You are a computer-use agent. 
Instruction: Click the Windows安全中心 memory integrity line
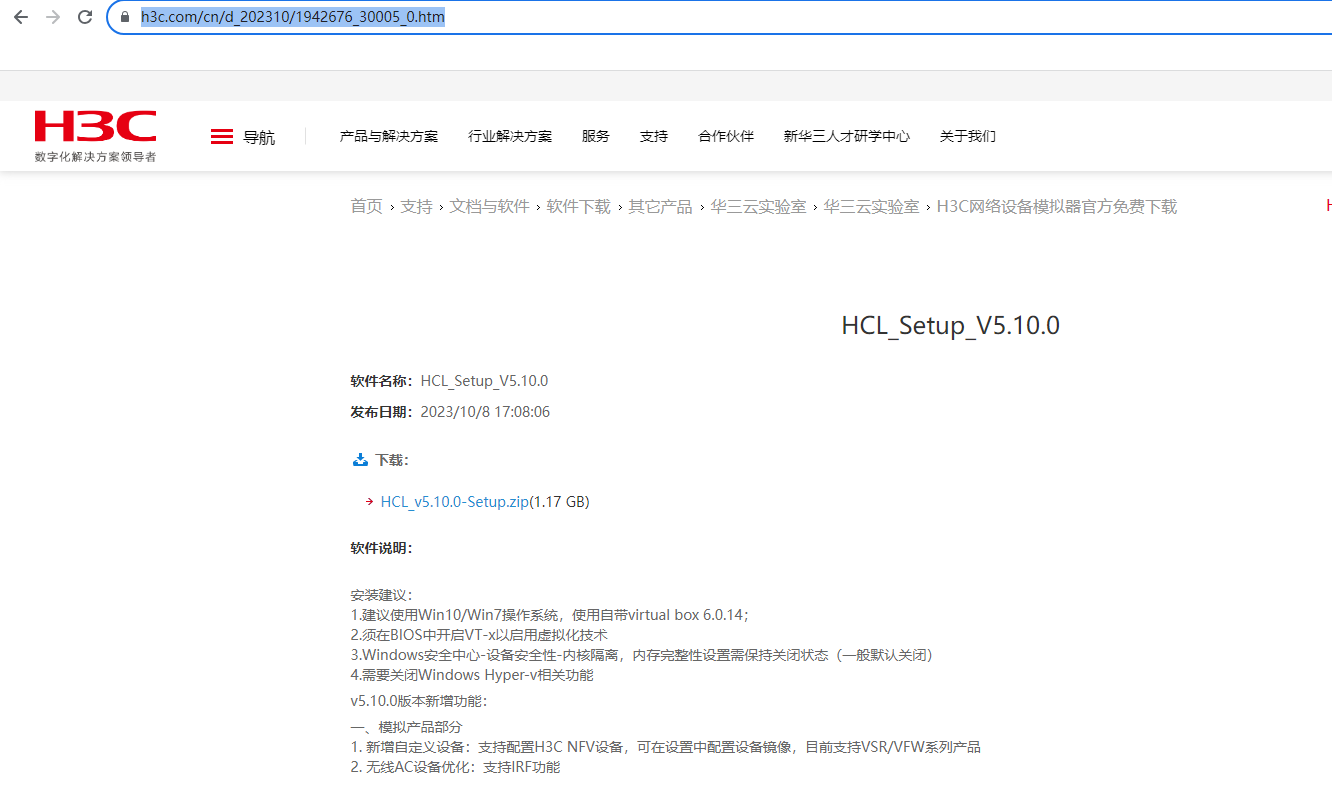pos(641,655)
